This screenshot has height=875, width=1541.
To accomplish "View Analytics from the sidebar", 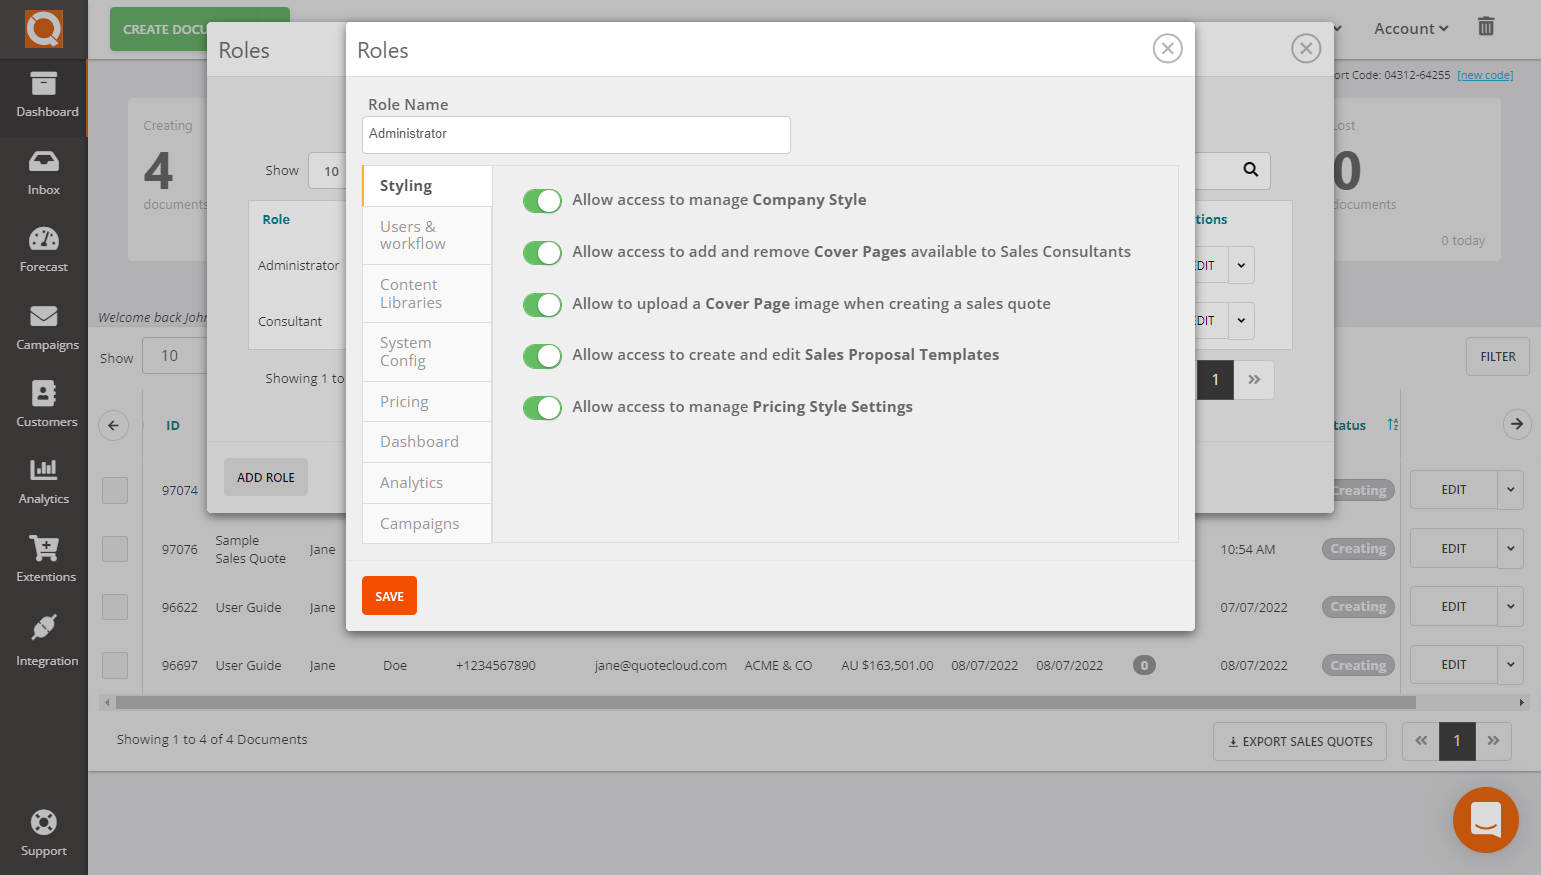I will (x=43, y=481).
